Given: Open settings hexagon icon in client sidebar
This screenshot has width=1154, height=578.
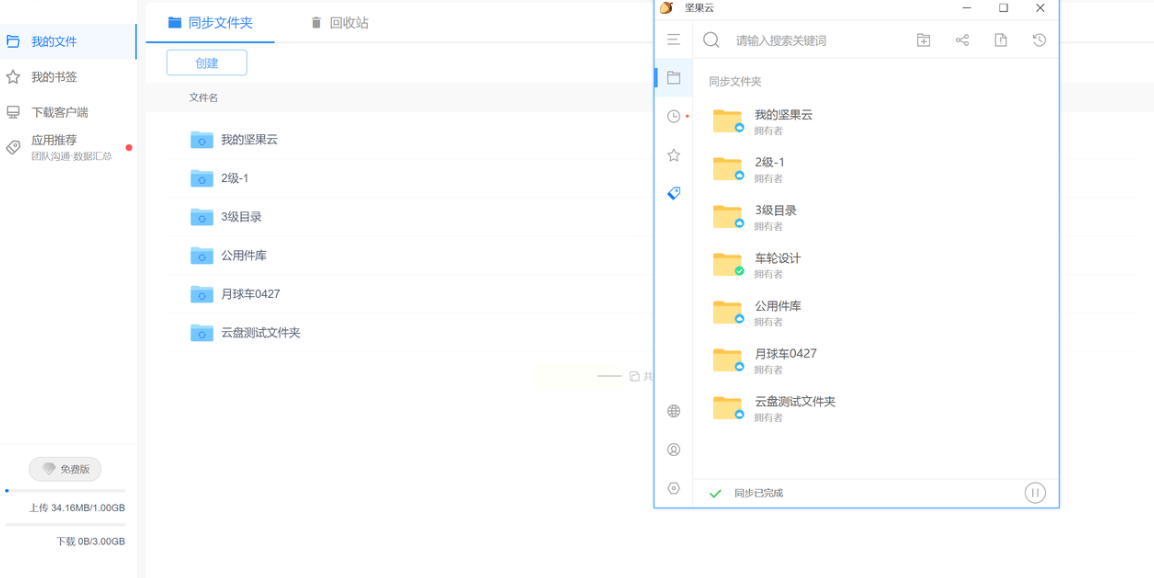Looking at the screenshot, I should [673, 488].
